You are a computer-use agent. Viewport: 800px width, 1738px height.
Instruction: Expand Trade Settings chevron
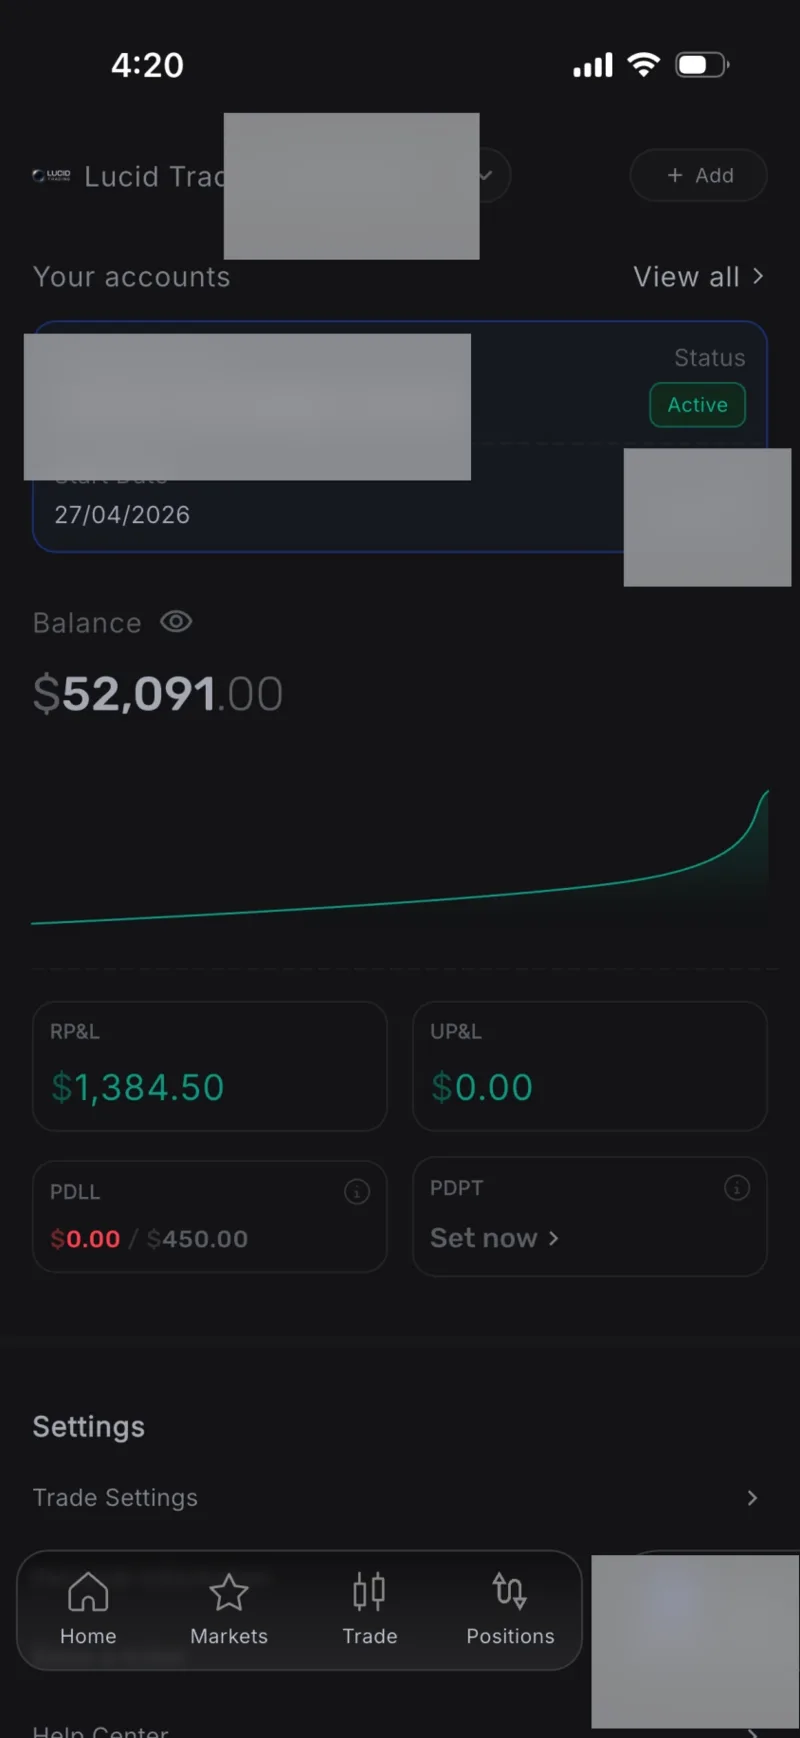point(752,1498)
